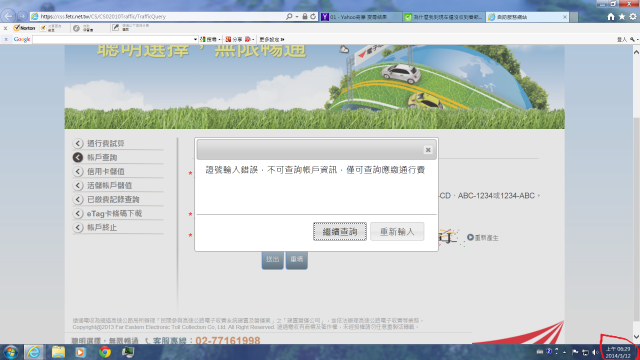Open Windows Media Player taskbar icon
This screenshot has height=360, width=640.
tap(80, 352)
